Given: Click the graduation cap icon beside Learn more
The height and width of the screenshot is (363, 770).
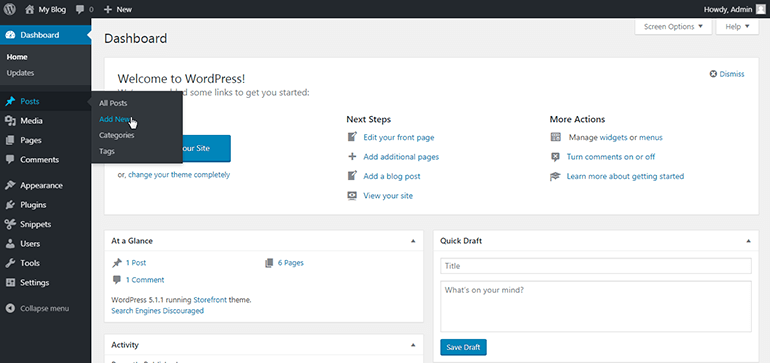Looking at the screenshot, I should tap(555, 176).
